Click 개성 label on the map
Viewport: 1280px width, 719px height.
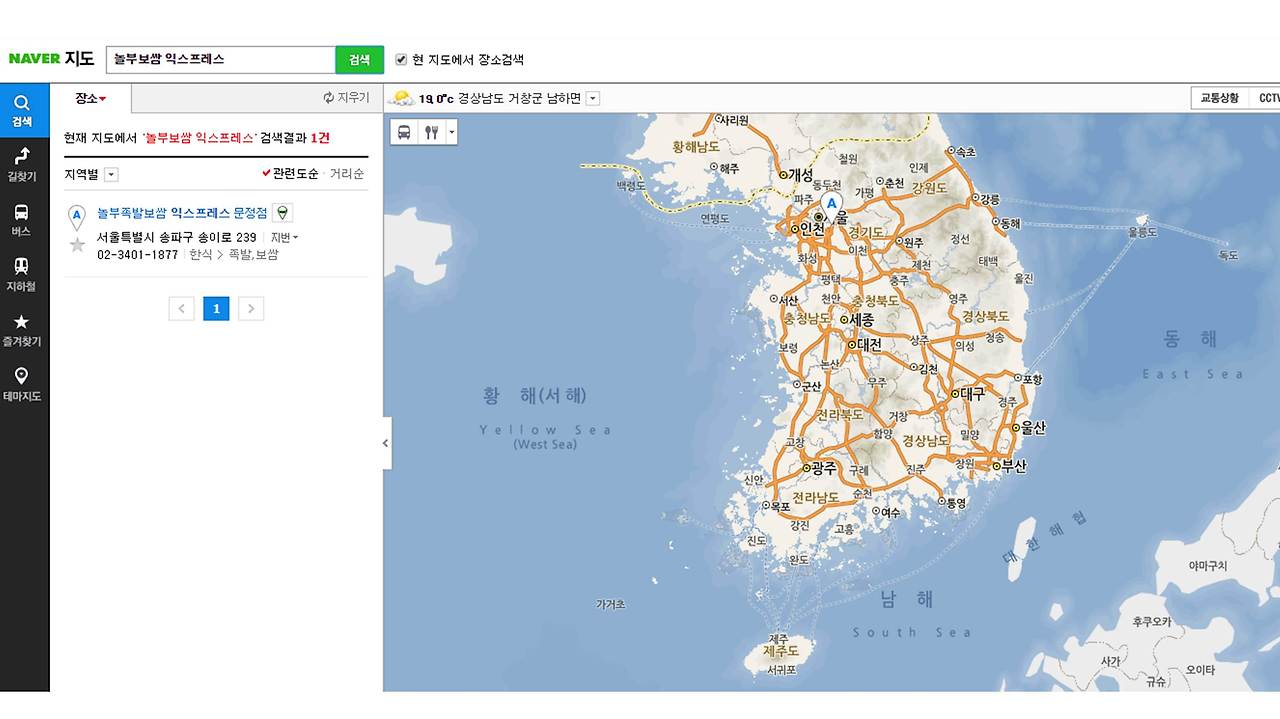801,174
